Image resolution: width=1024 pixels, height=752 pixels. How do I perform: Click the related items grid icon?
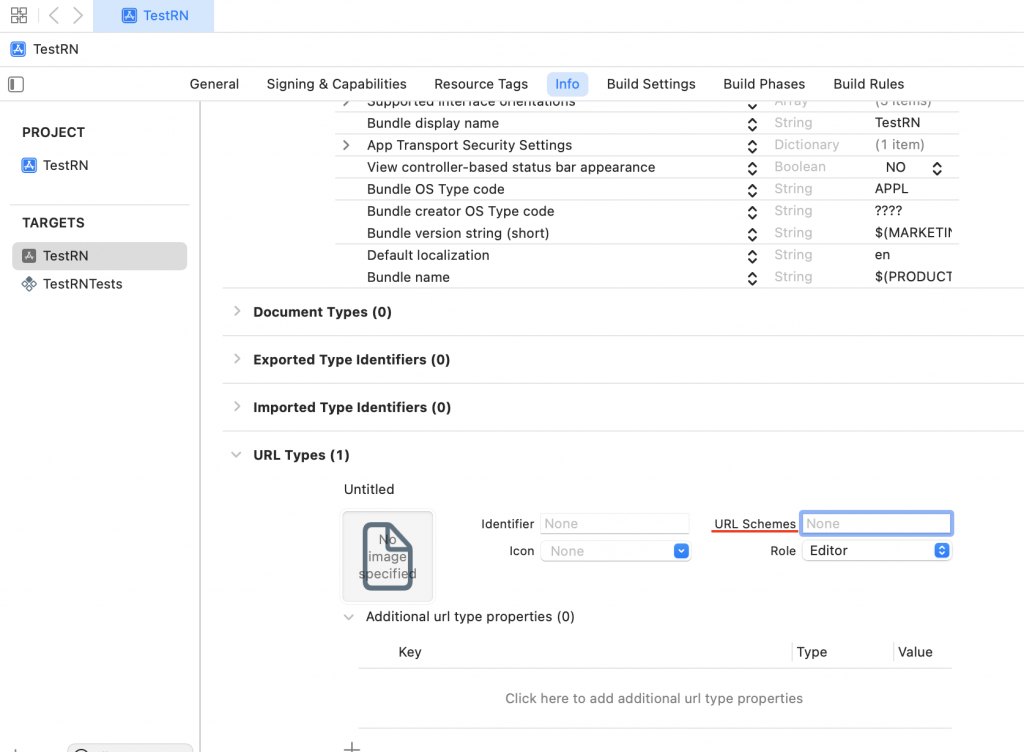click(19, 15)
